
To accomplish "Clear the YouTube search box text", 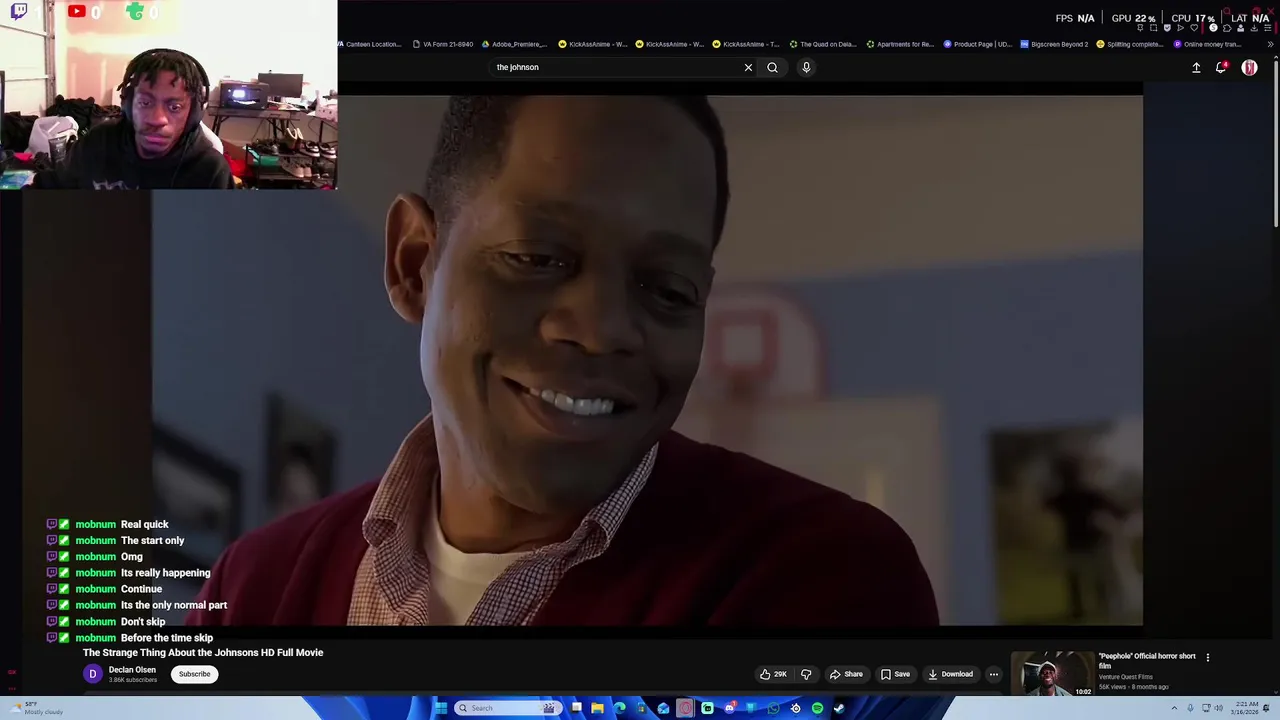I will point(748,67).
